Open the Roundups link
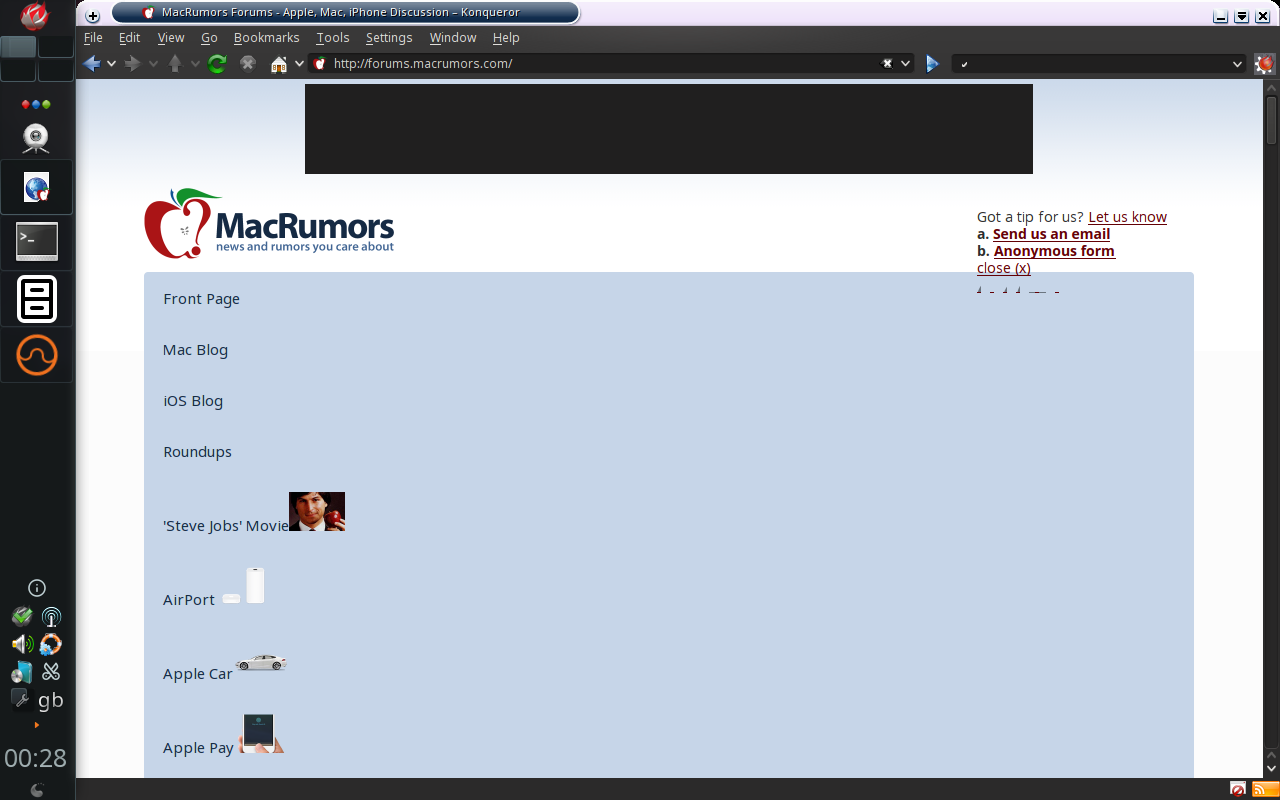 (x=198, y=452)
